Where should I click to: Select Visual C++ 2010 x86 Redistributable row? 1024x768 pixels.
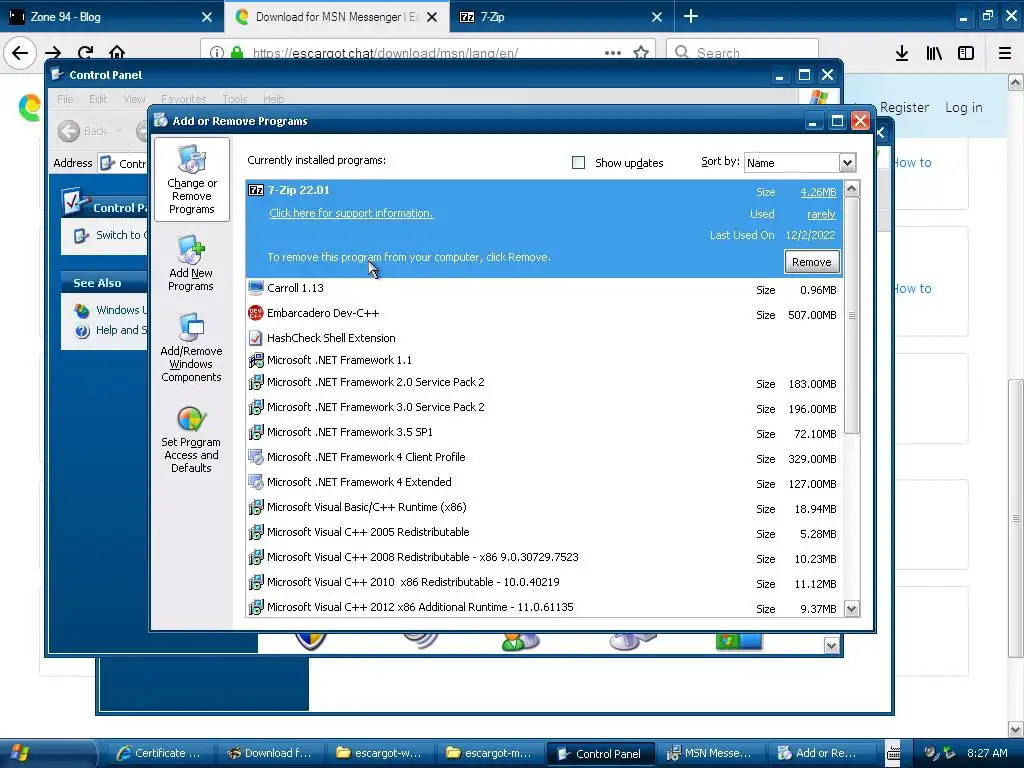[x=545, y=583]
